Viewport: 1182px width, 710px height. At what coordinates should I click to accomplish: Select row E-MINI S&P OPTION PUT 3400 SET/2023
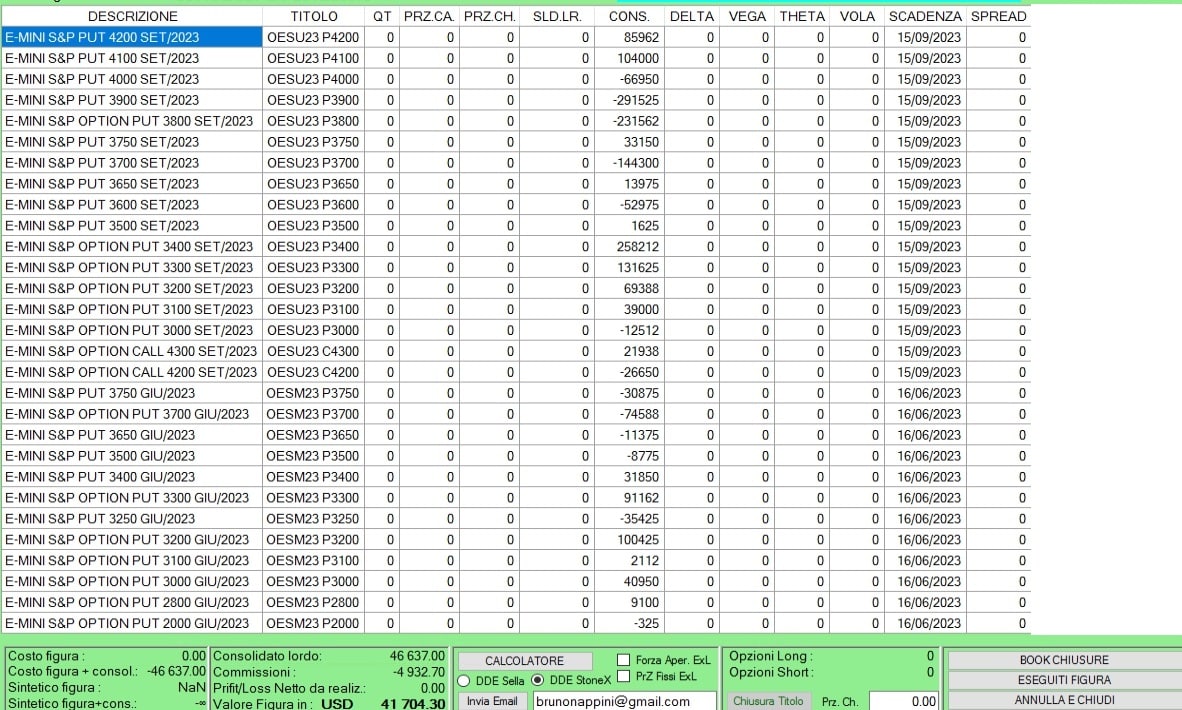point(516,246)
